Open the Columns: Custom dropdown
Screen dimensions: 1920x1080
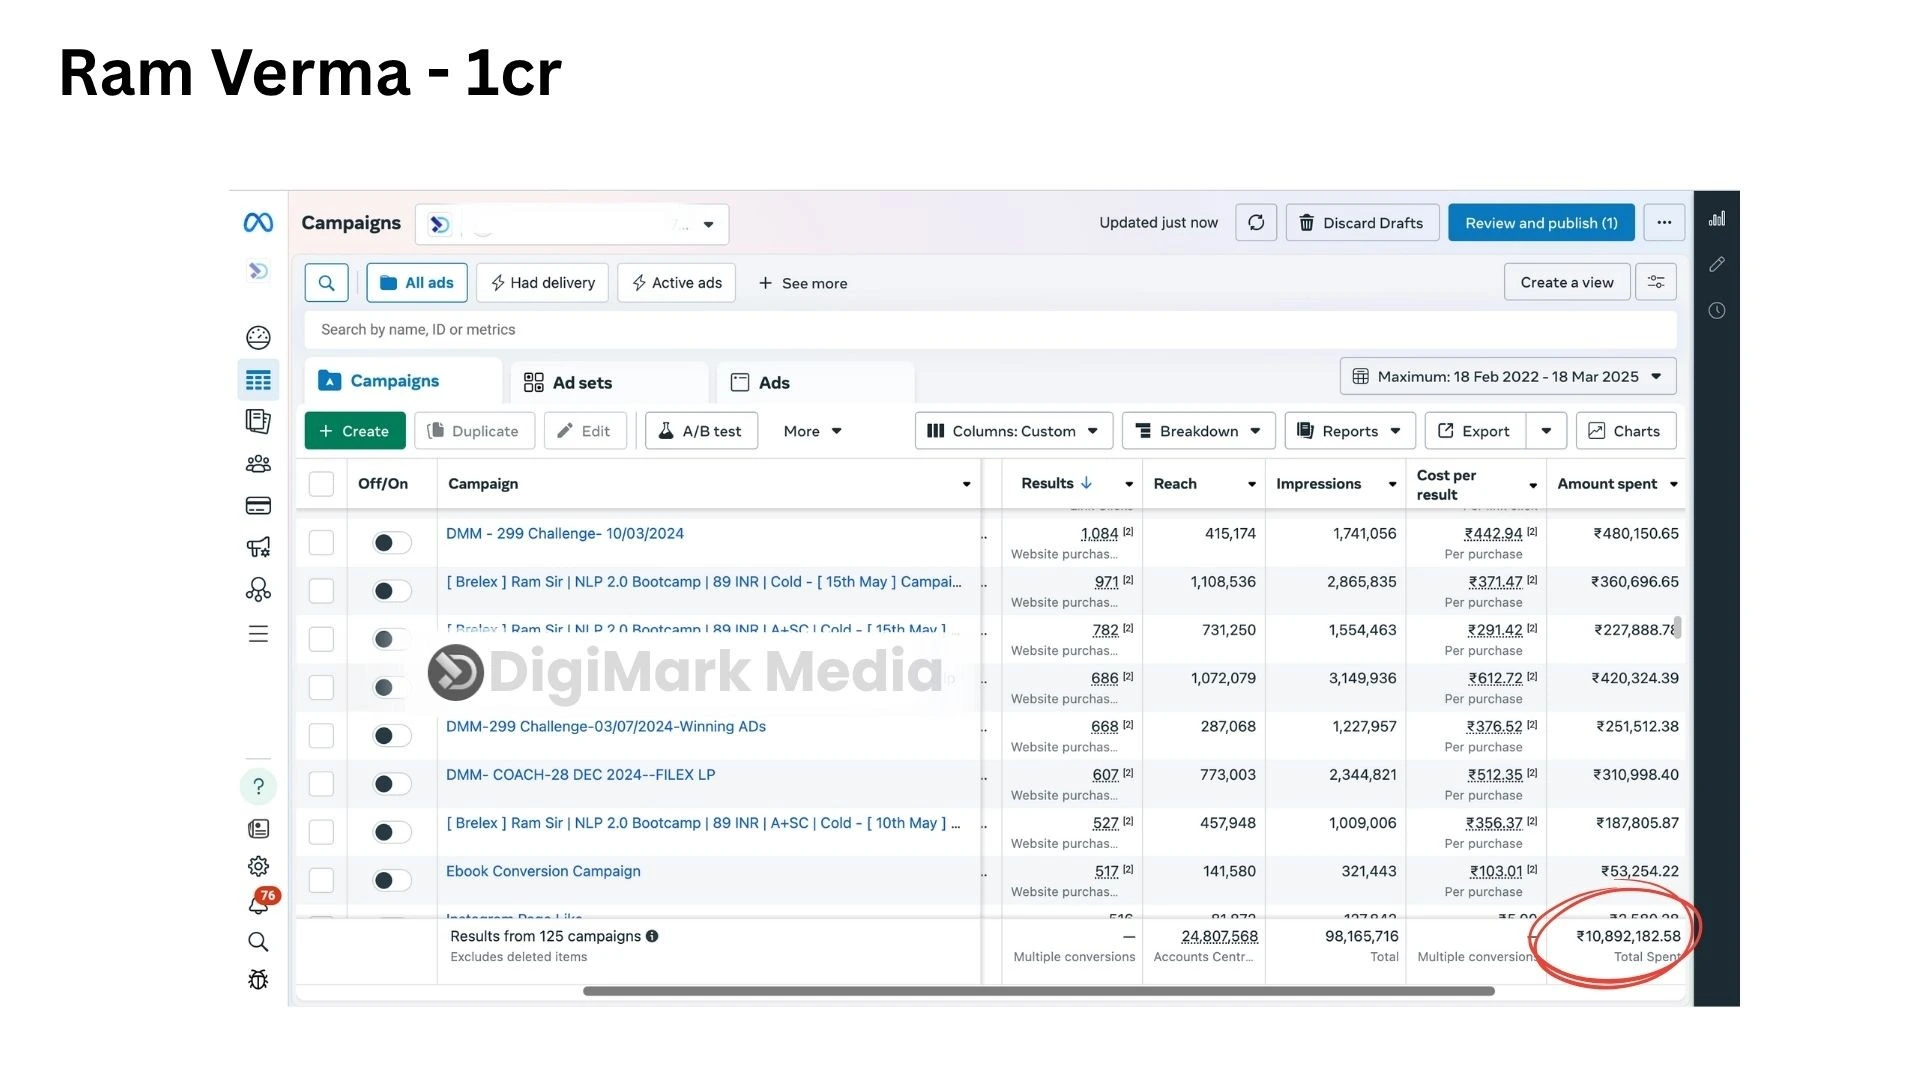(1013, 431)
